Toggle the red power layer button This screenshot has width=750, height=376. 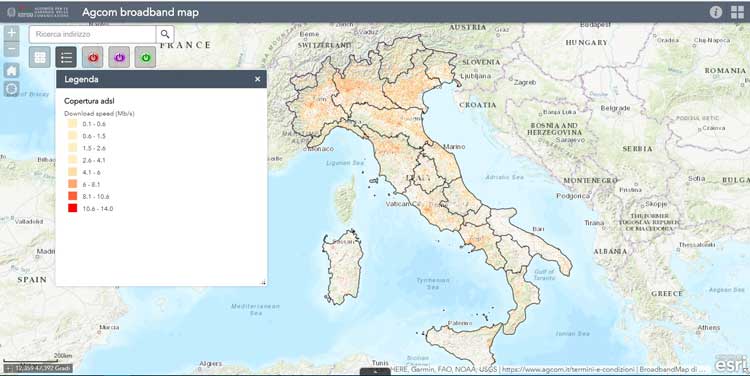point(93,57)
